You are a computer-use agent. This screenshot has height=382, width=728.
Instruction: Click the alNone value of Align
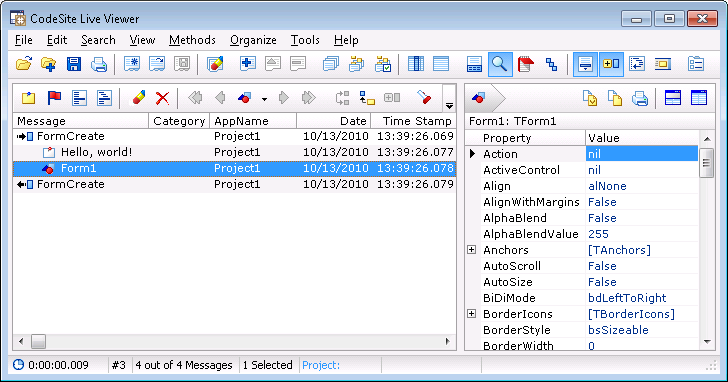pyautogui.click(x=607, y=186)
